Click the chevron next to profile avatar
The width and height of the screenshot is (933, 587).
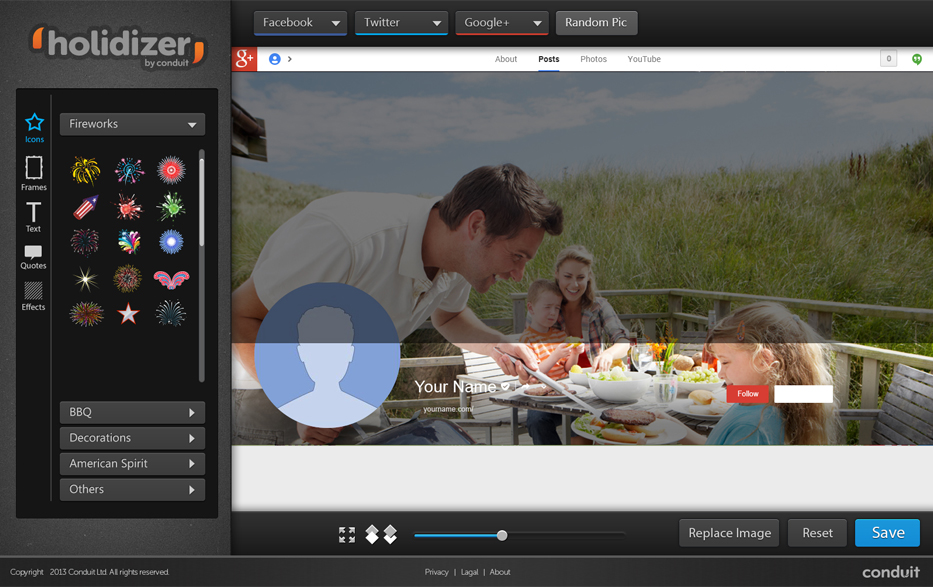pyautogui.click(x=290, y=59)
